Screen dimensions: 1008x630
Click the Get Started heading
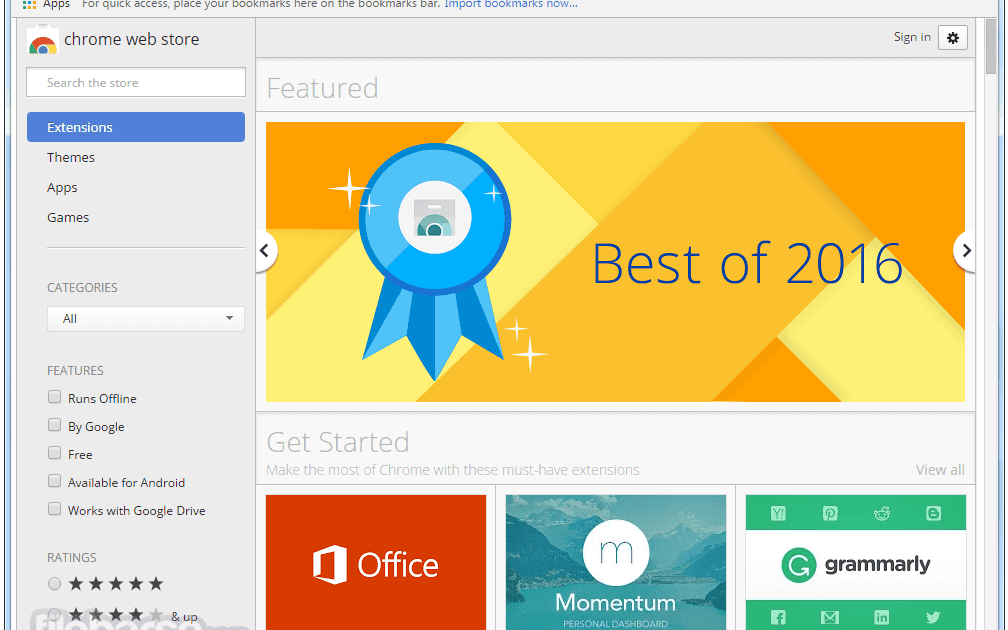(x=338, y=442)
